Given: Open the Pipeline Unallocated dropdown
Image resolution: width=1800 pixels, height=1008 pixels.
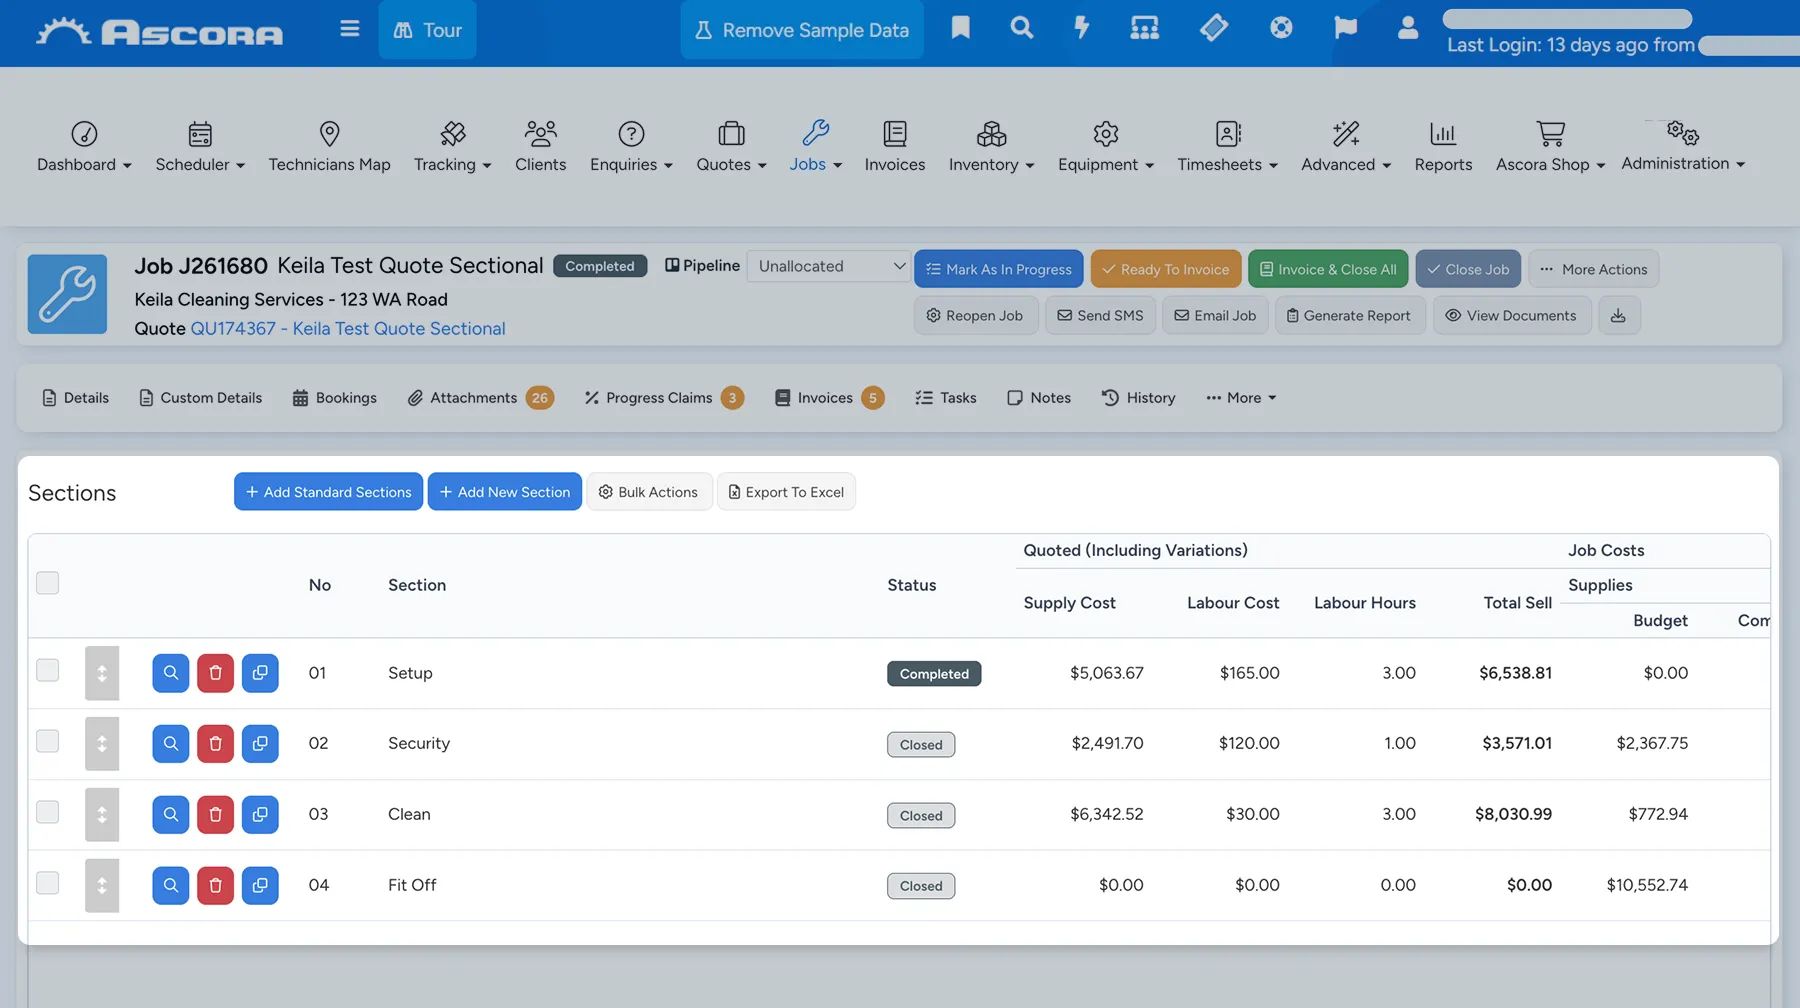Looking at the screenshot, I should pyautogui.click(x=829, y=266).
